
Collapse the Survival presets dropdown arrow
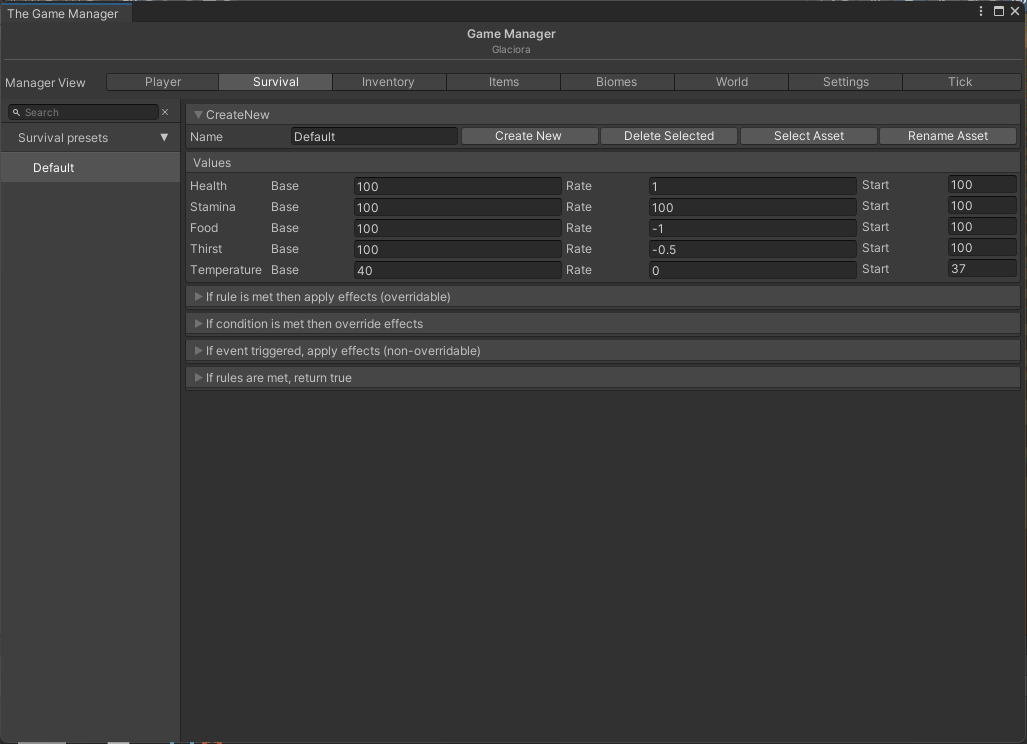click(x=164, y=138)
